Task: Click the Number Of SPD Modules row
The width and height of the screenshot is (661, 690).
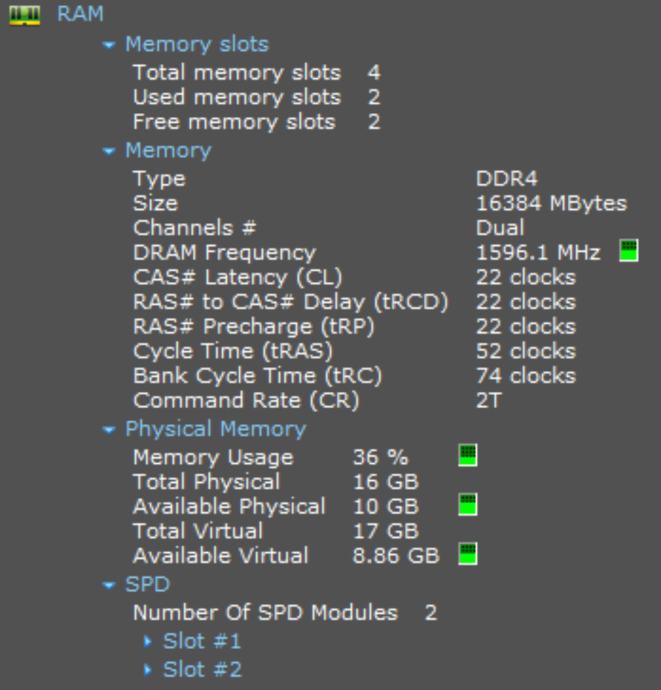Action: pyautogui.click(x=264, y=612)
